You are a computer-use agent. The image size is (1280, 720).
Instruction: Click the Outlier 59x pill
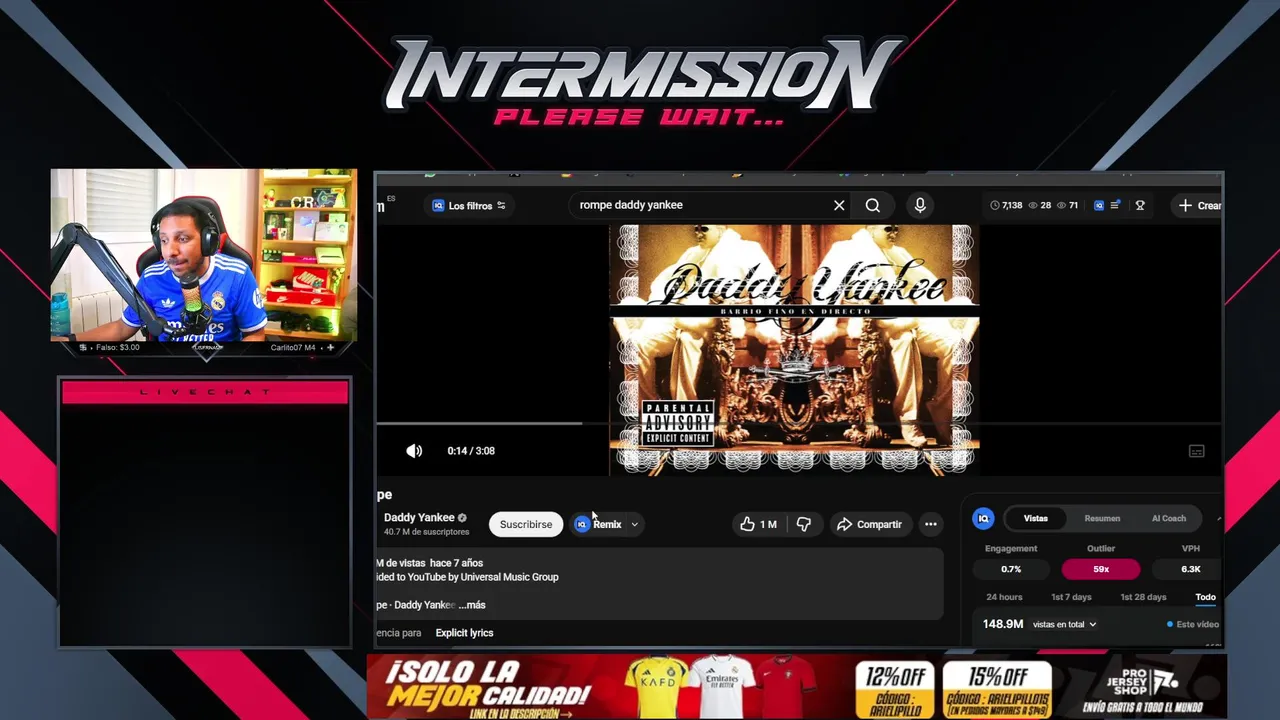[x=1101, y=569]
